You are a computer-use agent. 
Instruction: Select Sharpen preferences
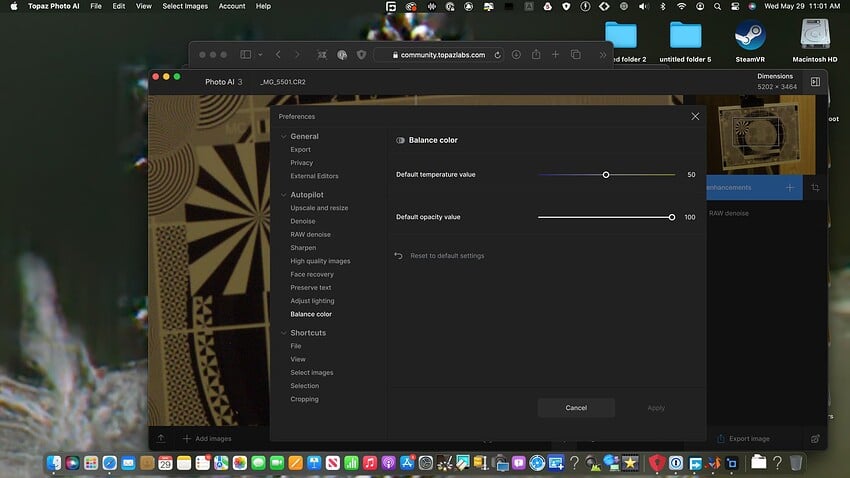[x=303, y=248]
